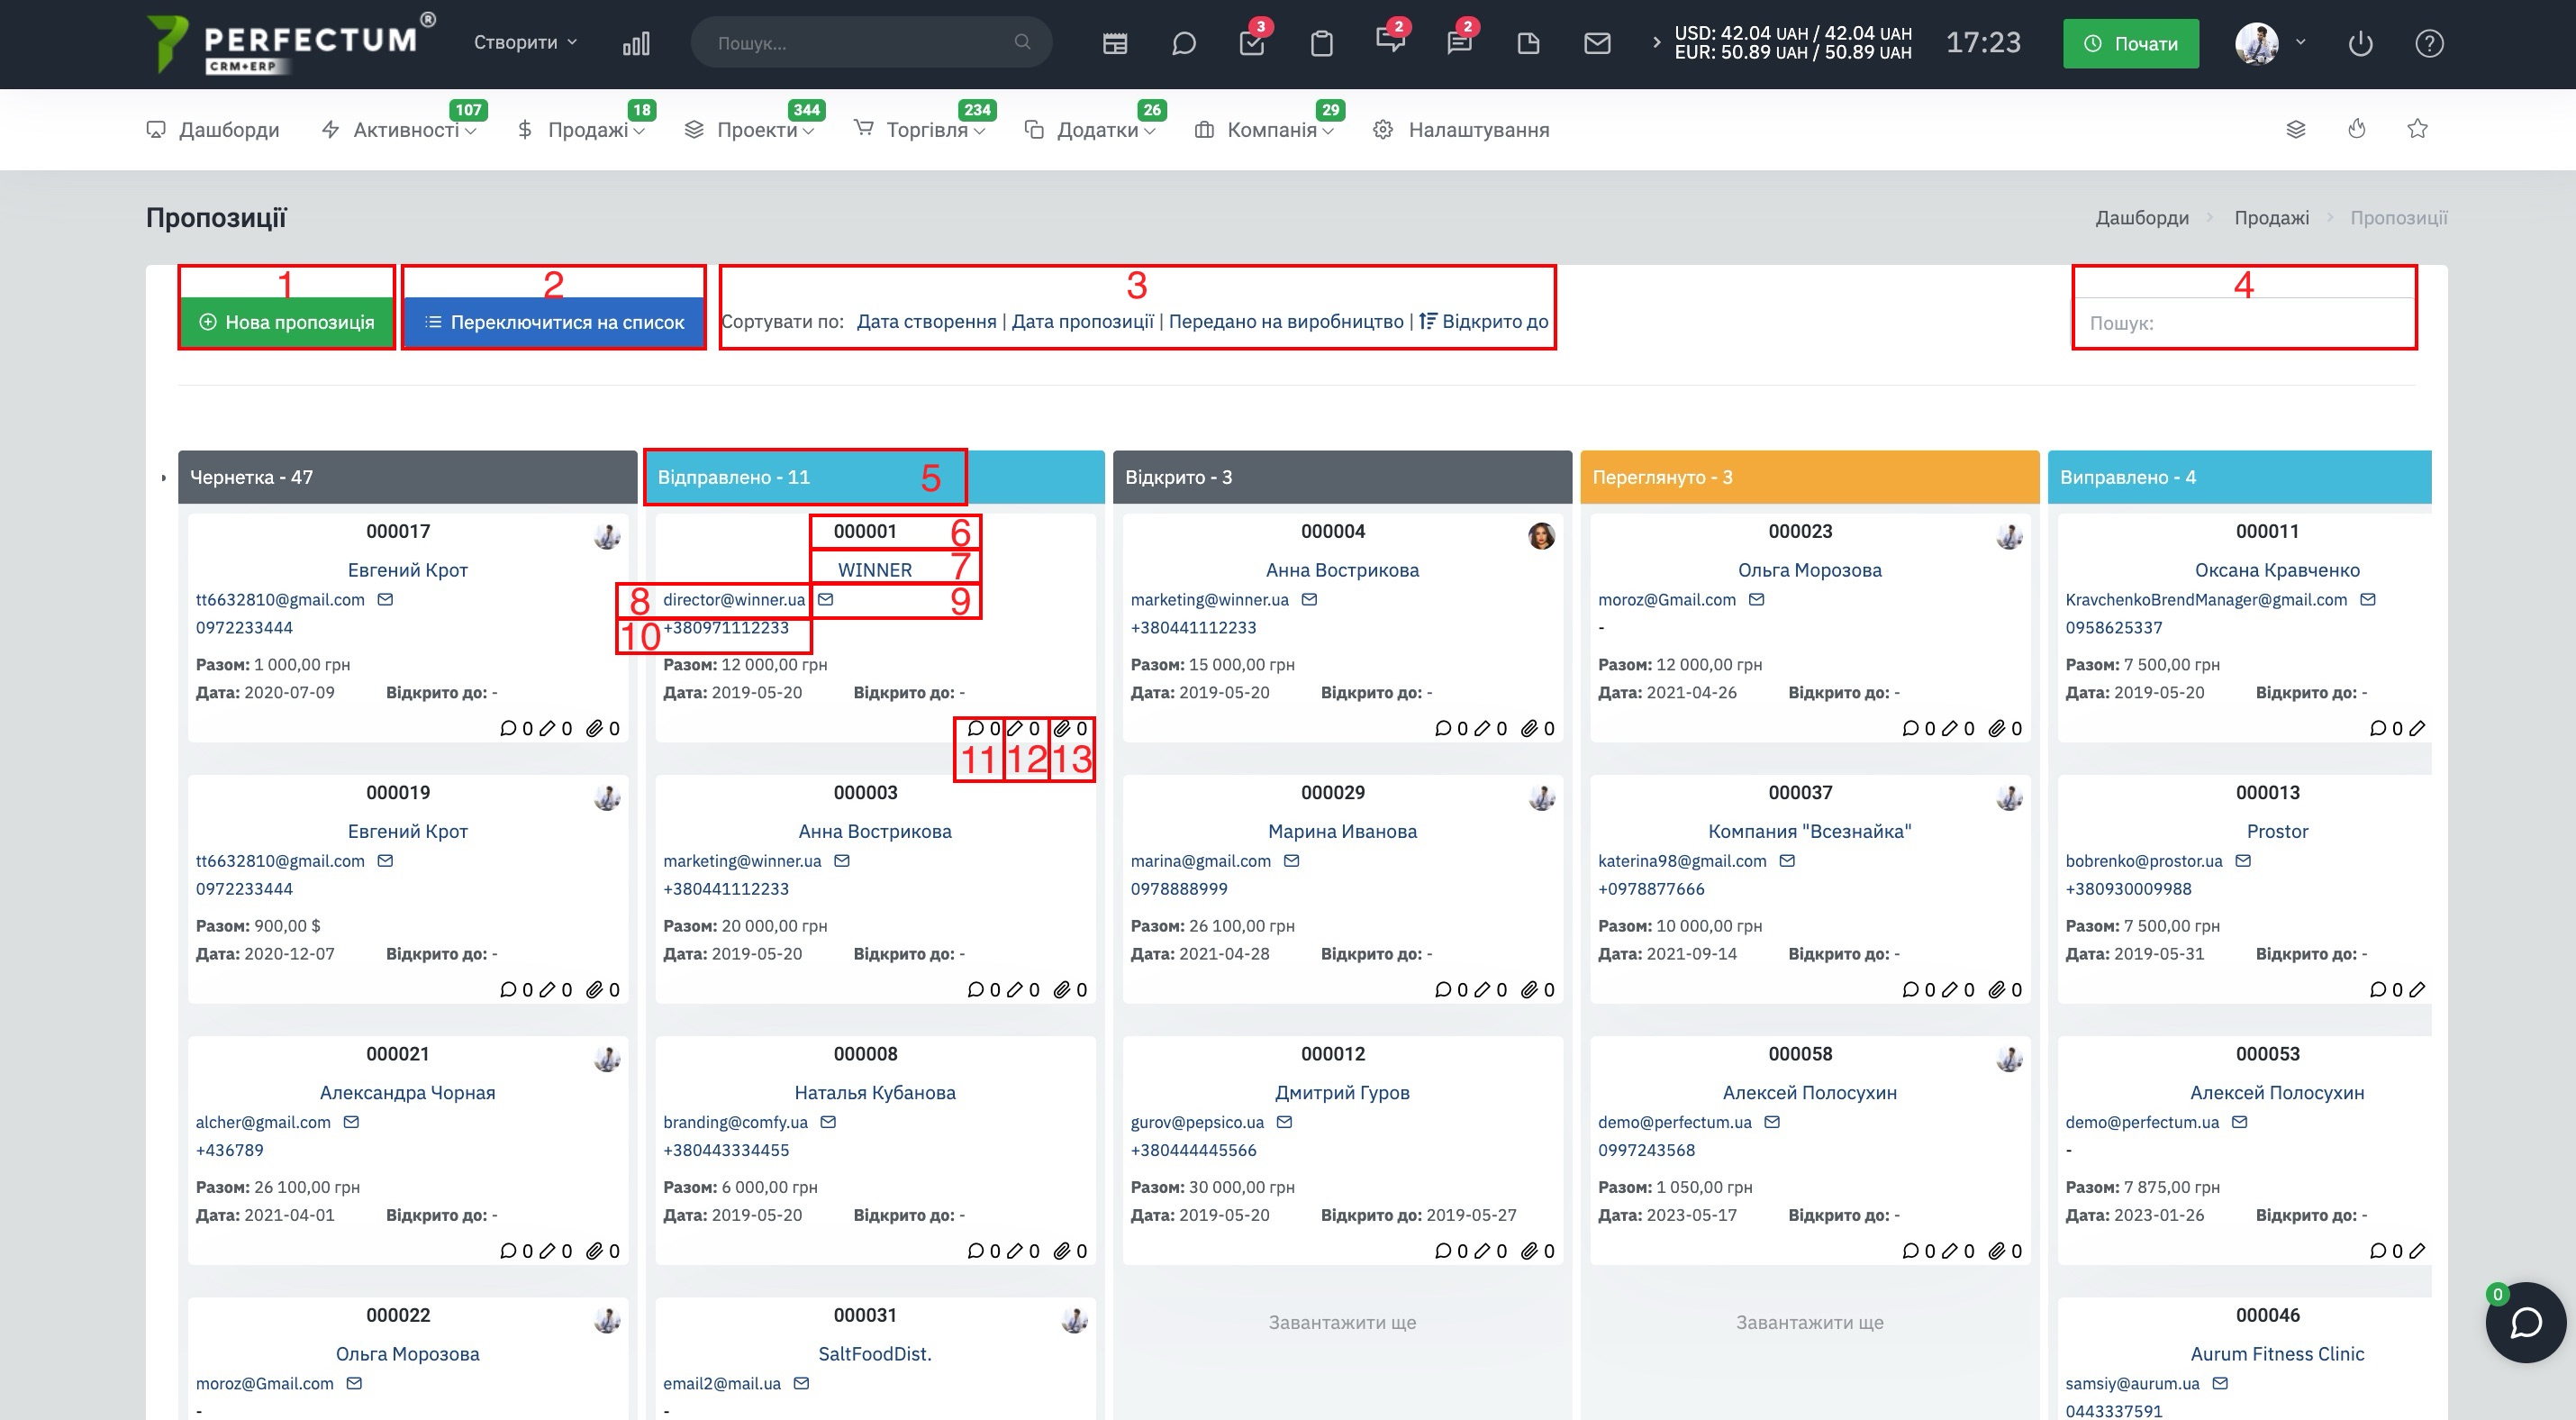This screenshot has width=2576, height=1420.
Task: Open the live chat widget bubble
Action: point(2526,1322)
